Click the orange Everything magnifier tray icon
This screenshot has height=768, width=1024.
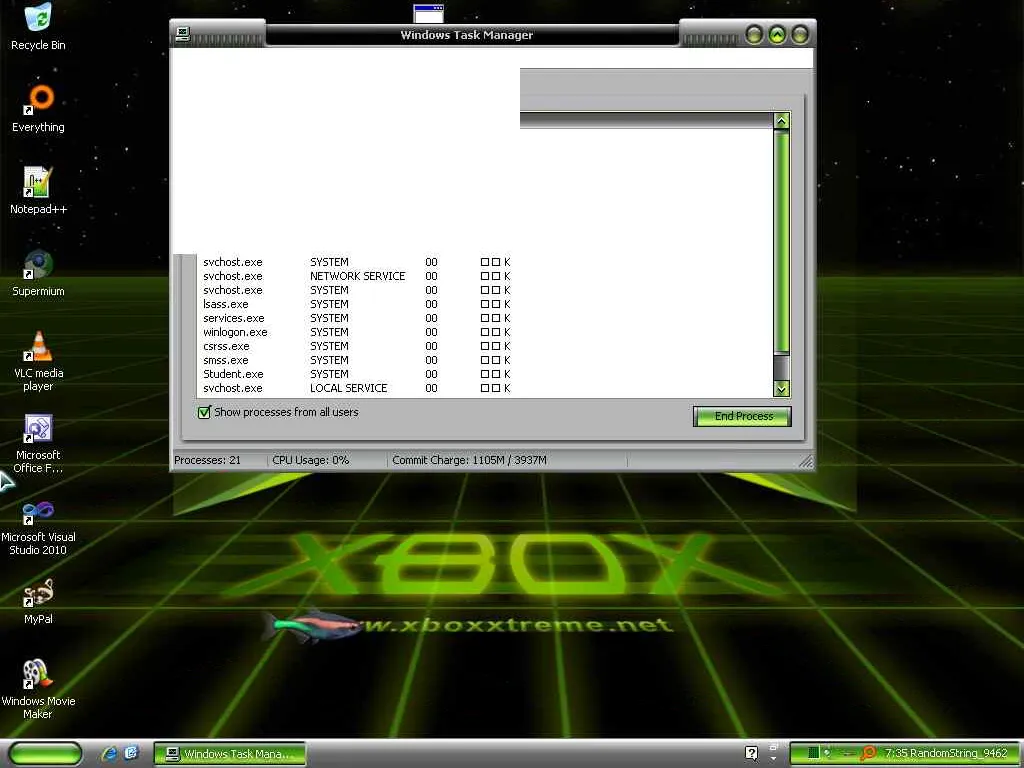868,753
